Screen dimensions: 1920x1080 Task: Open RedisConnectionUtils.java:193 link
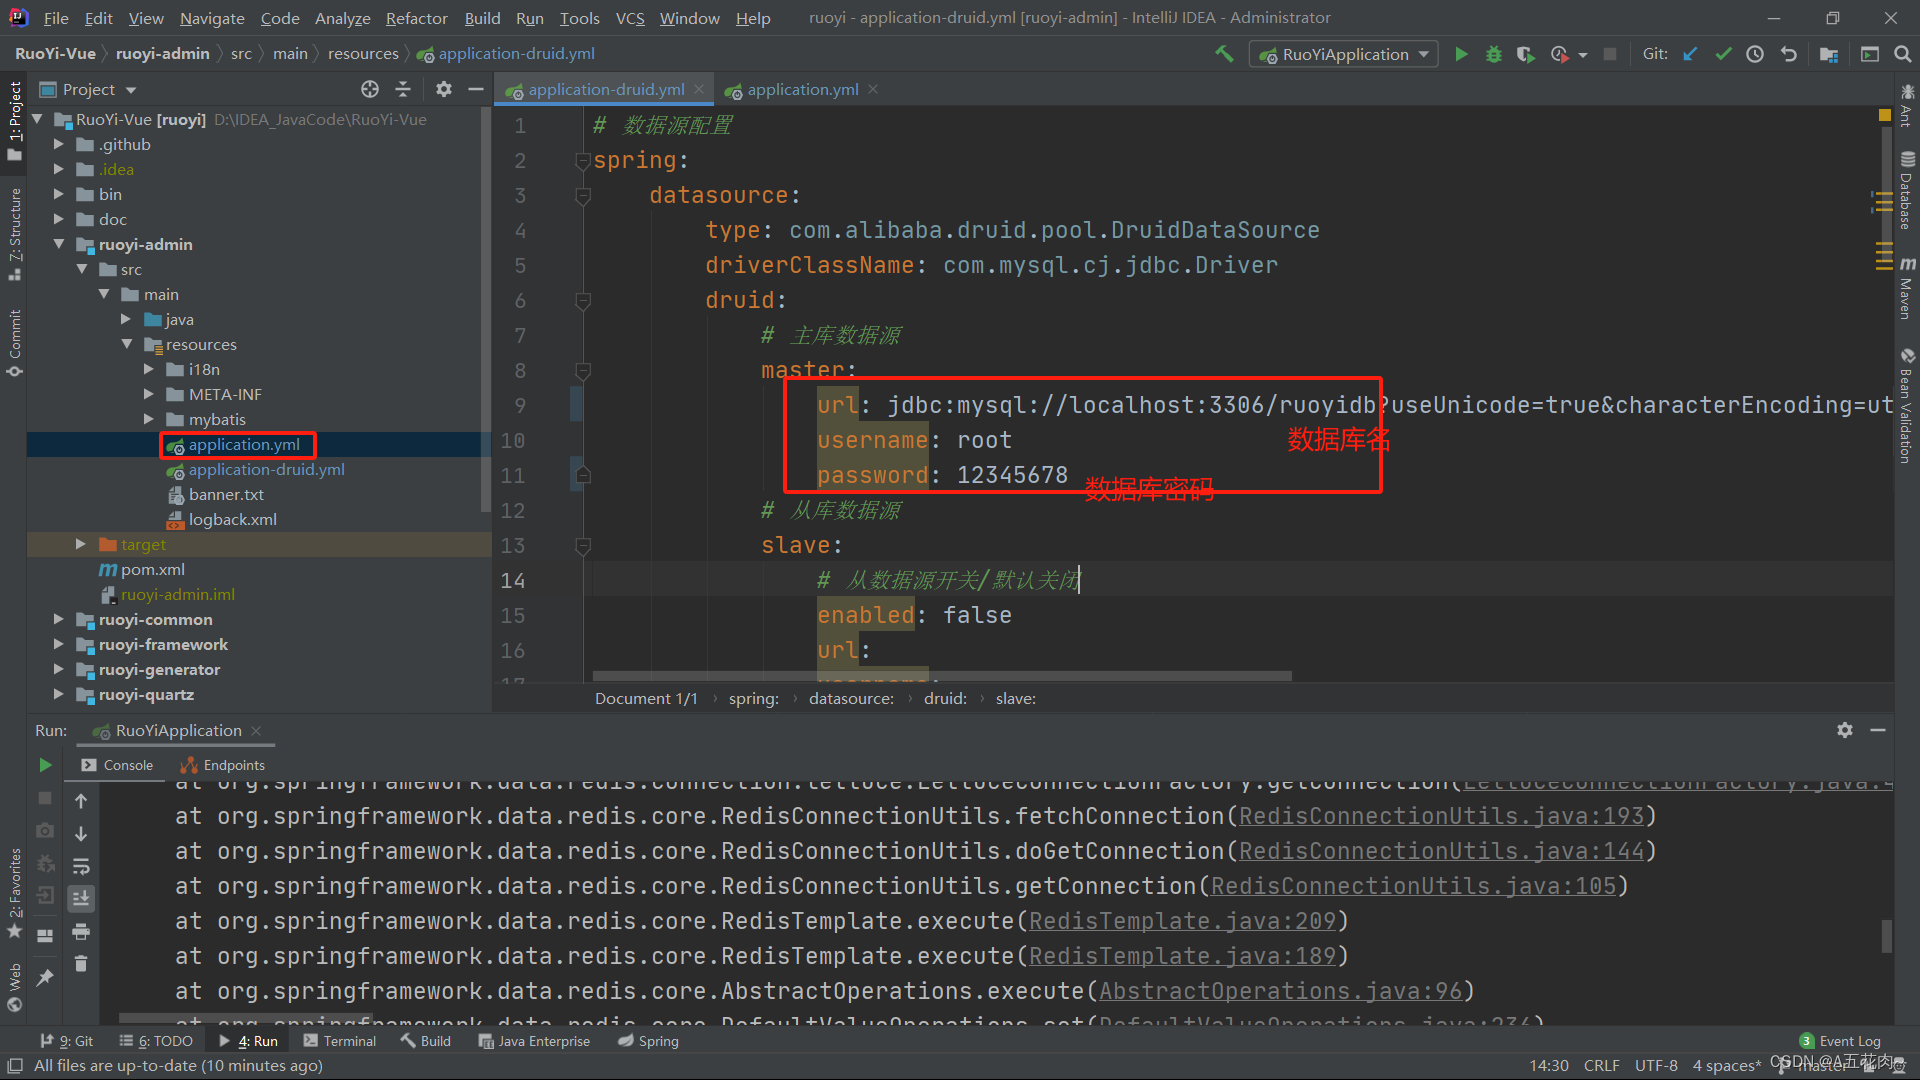click(1441, 816)
